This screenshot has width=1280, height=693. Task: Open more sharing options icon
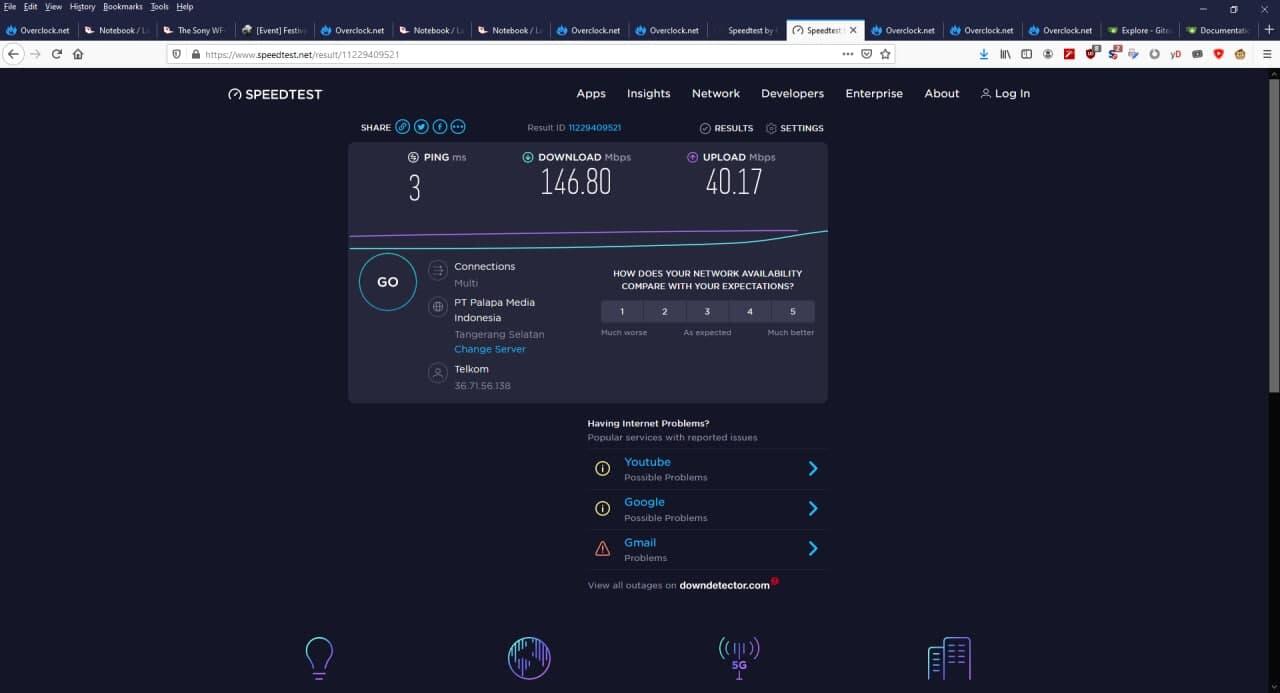[x=458, y=127]
